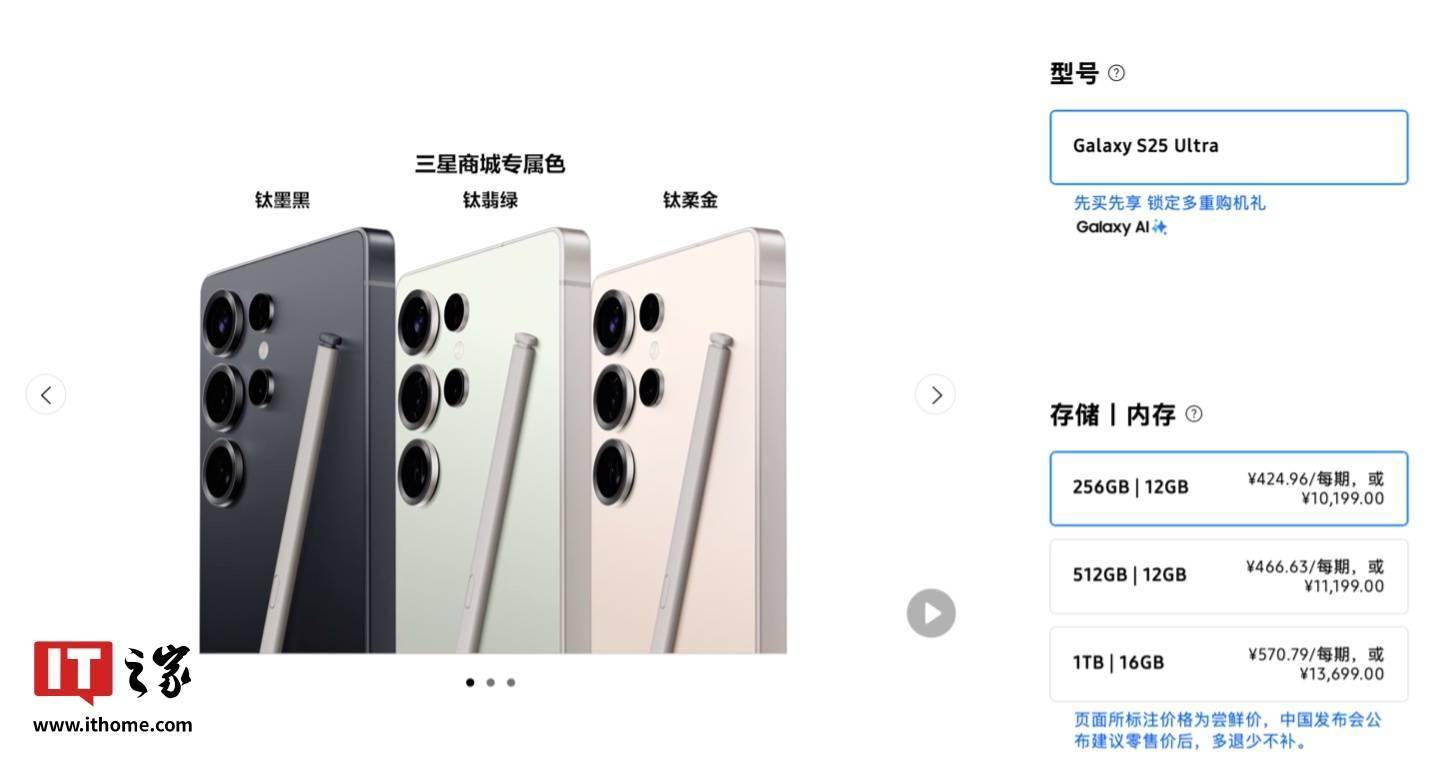Screen dimensions: 1440x764
Task: Click the IT之家 logo
Action: (x=112, y=673)
